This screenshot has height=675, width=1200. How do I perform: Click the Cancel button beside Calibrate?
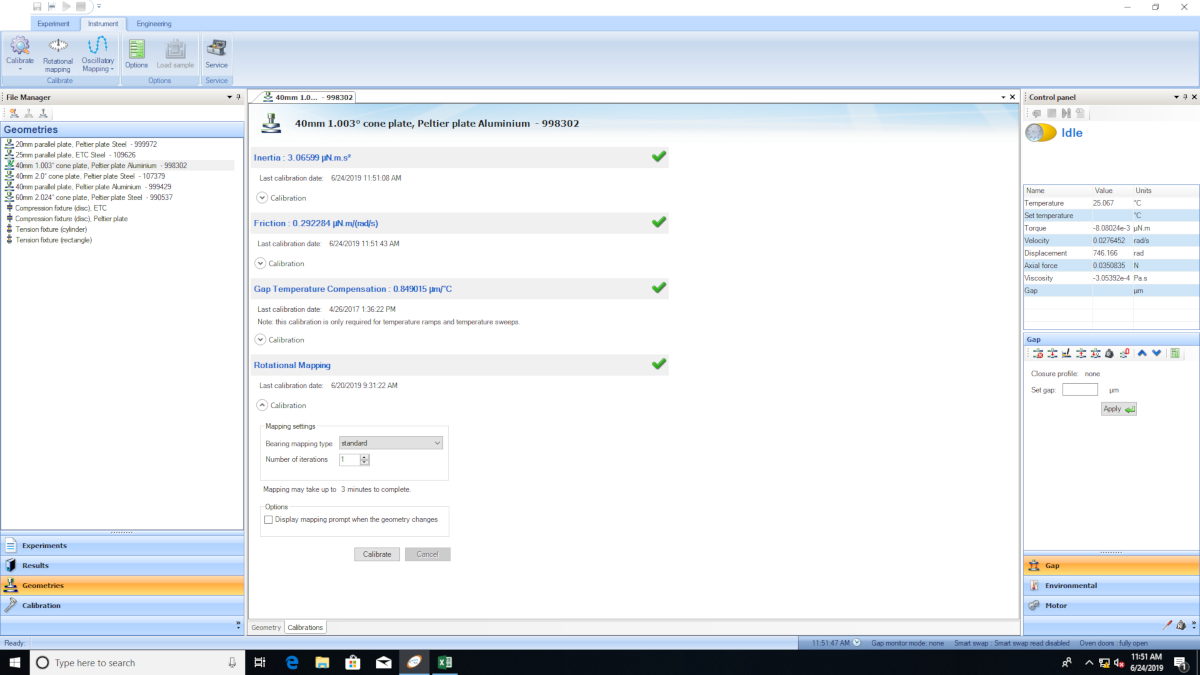pos(428,554)
